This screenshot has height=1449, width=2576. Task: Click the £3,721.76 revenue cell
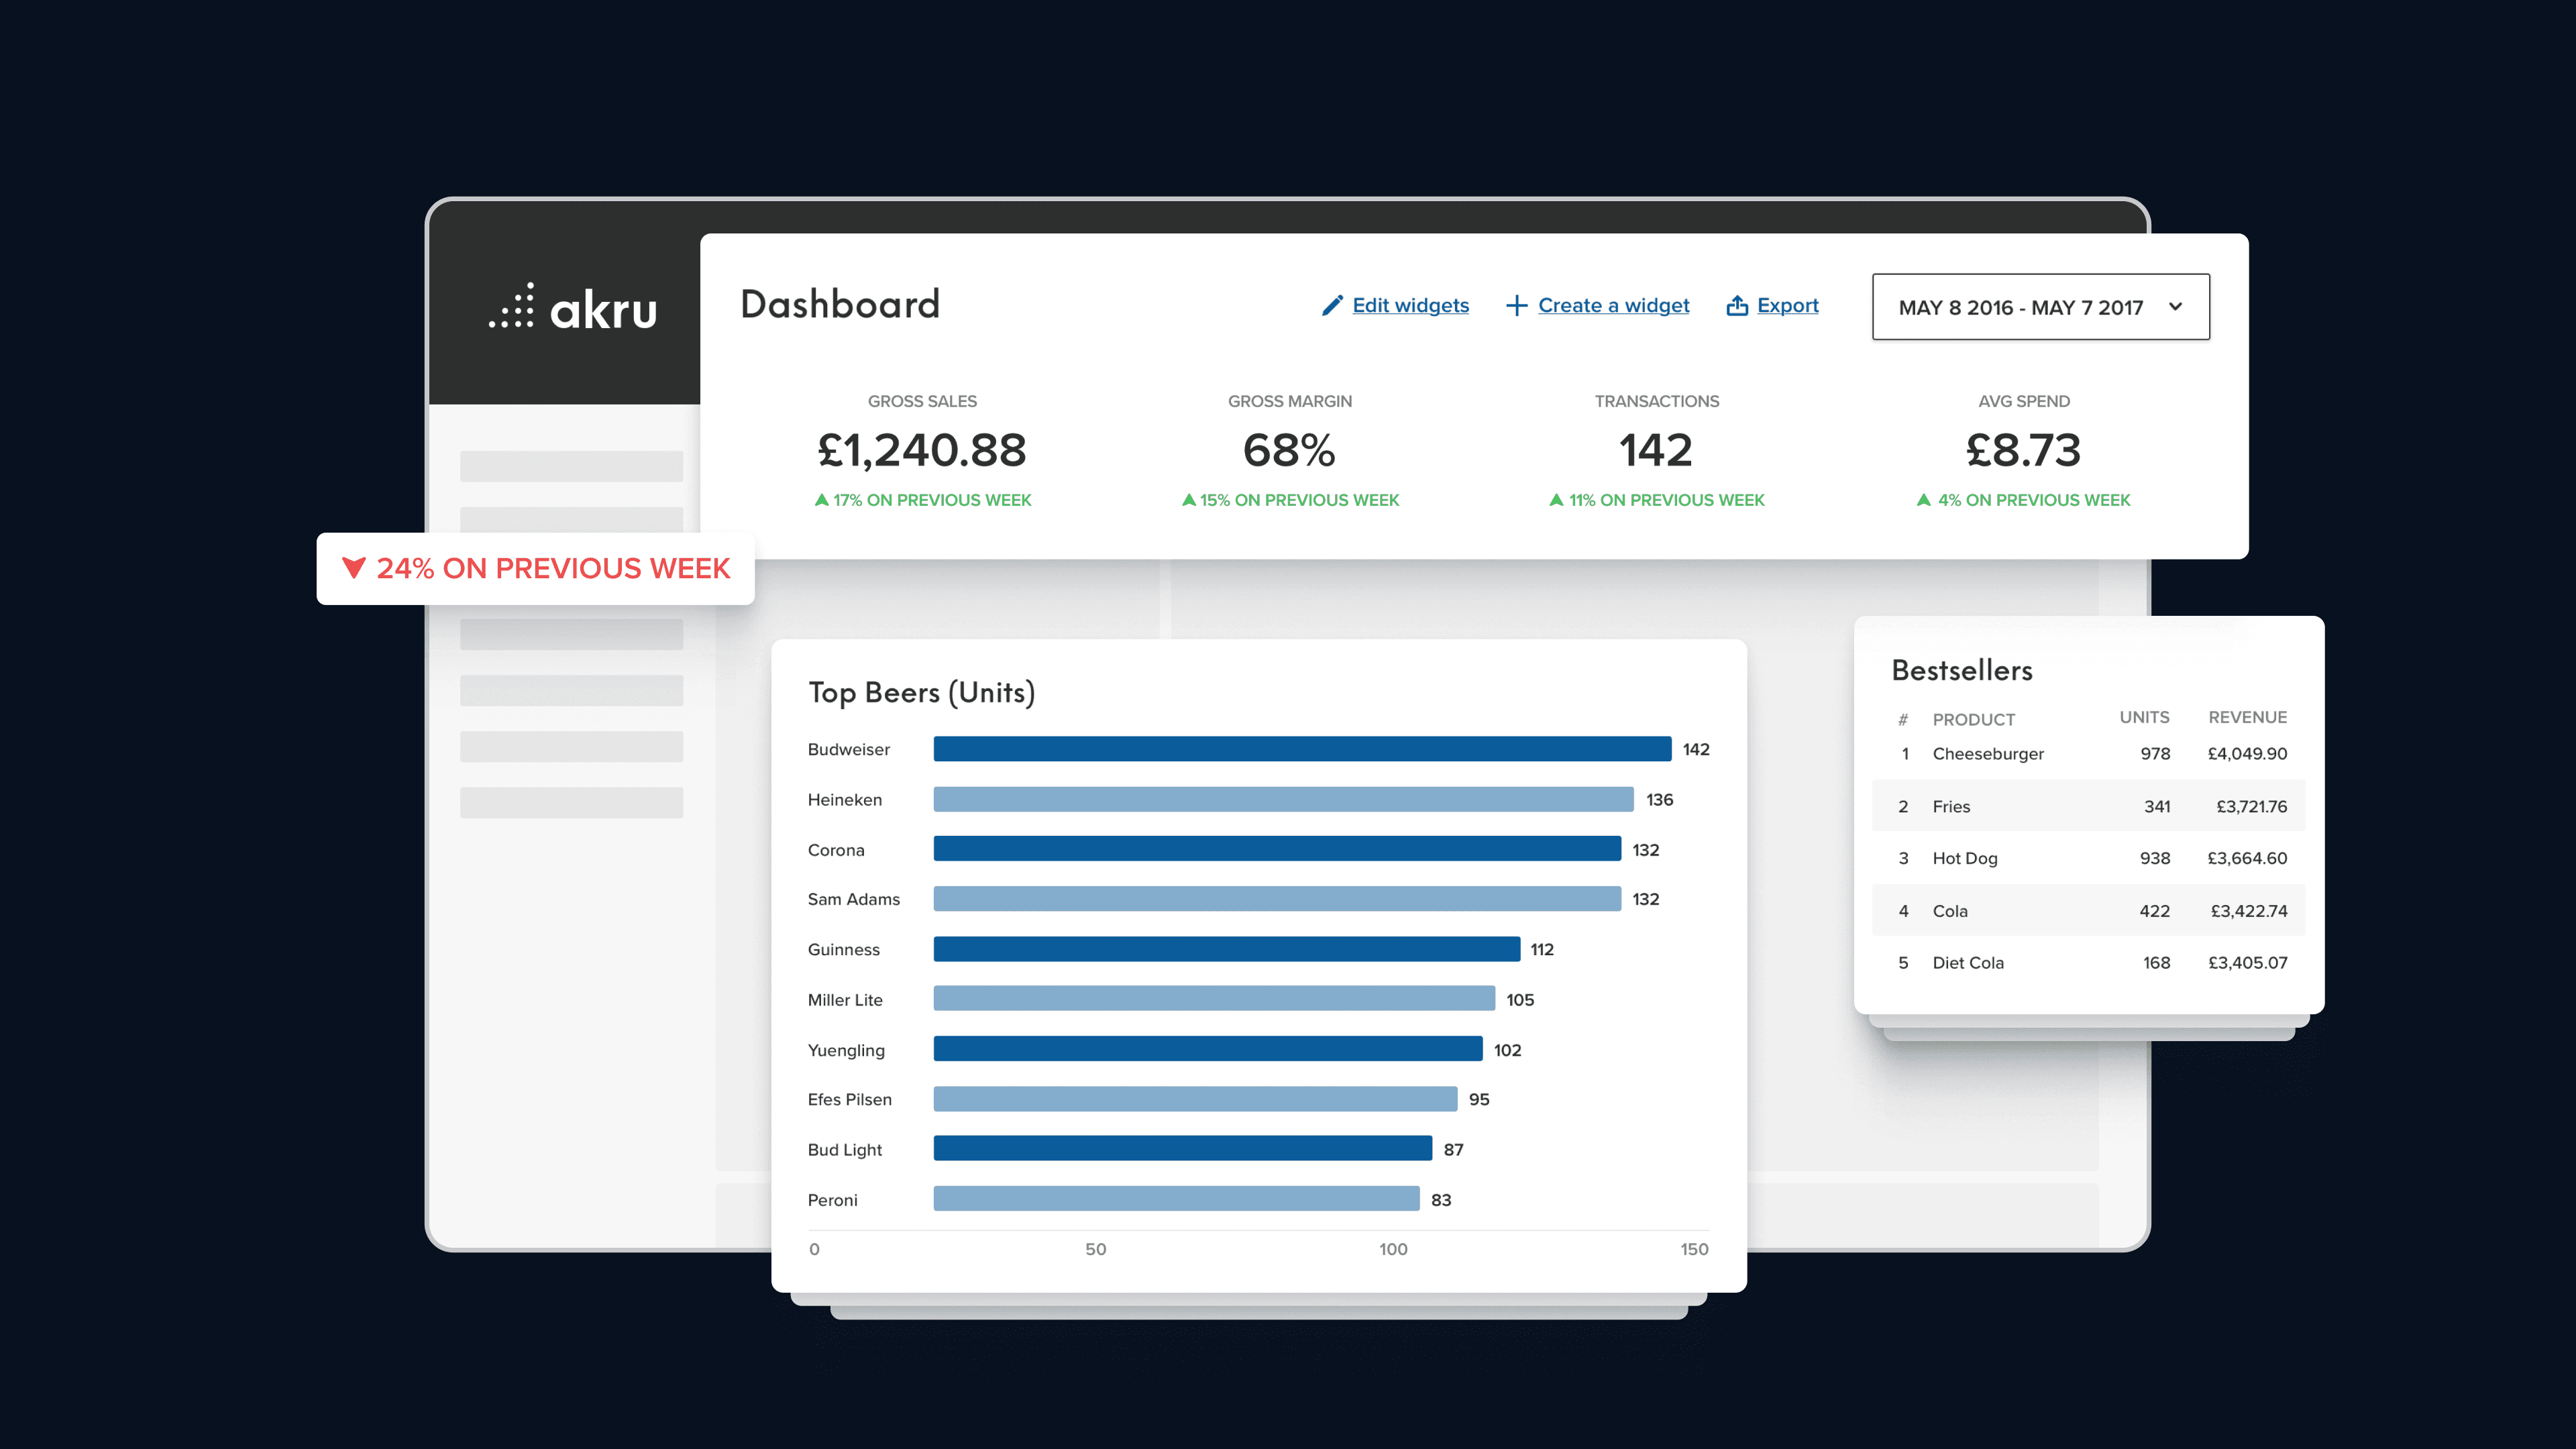[2251, 806]
